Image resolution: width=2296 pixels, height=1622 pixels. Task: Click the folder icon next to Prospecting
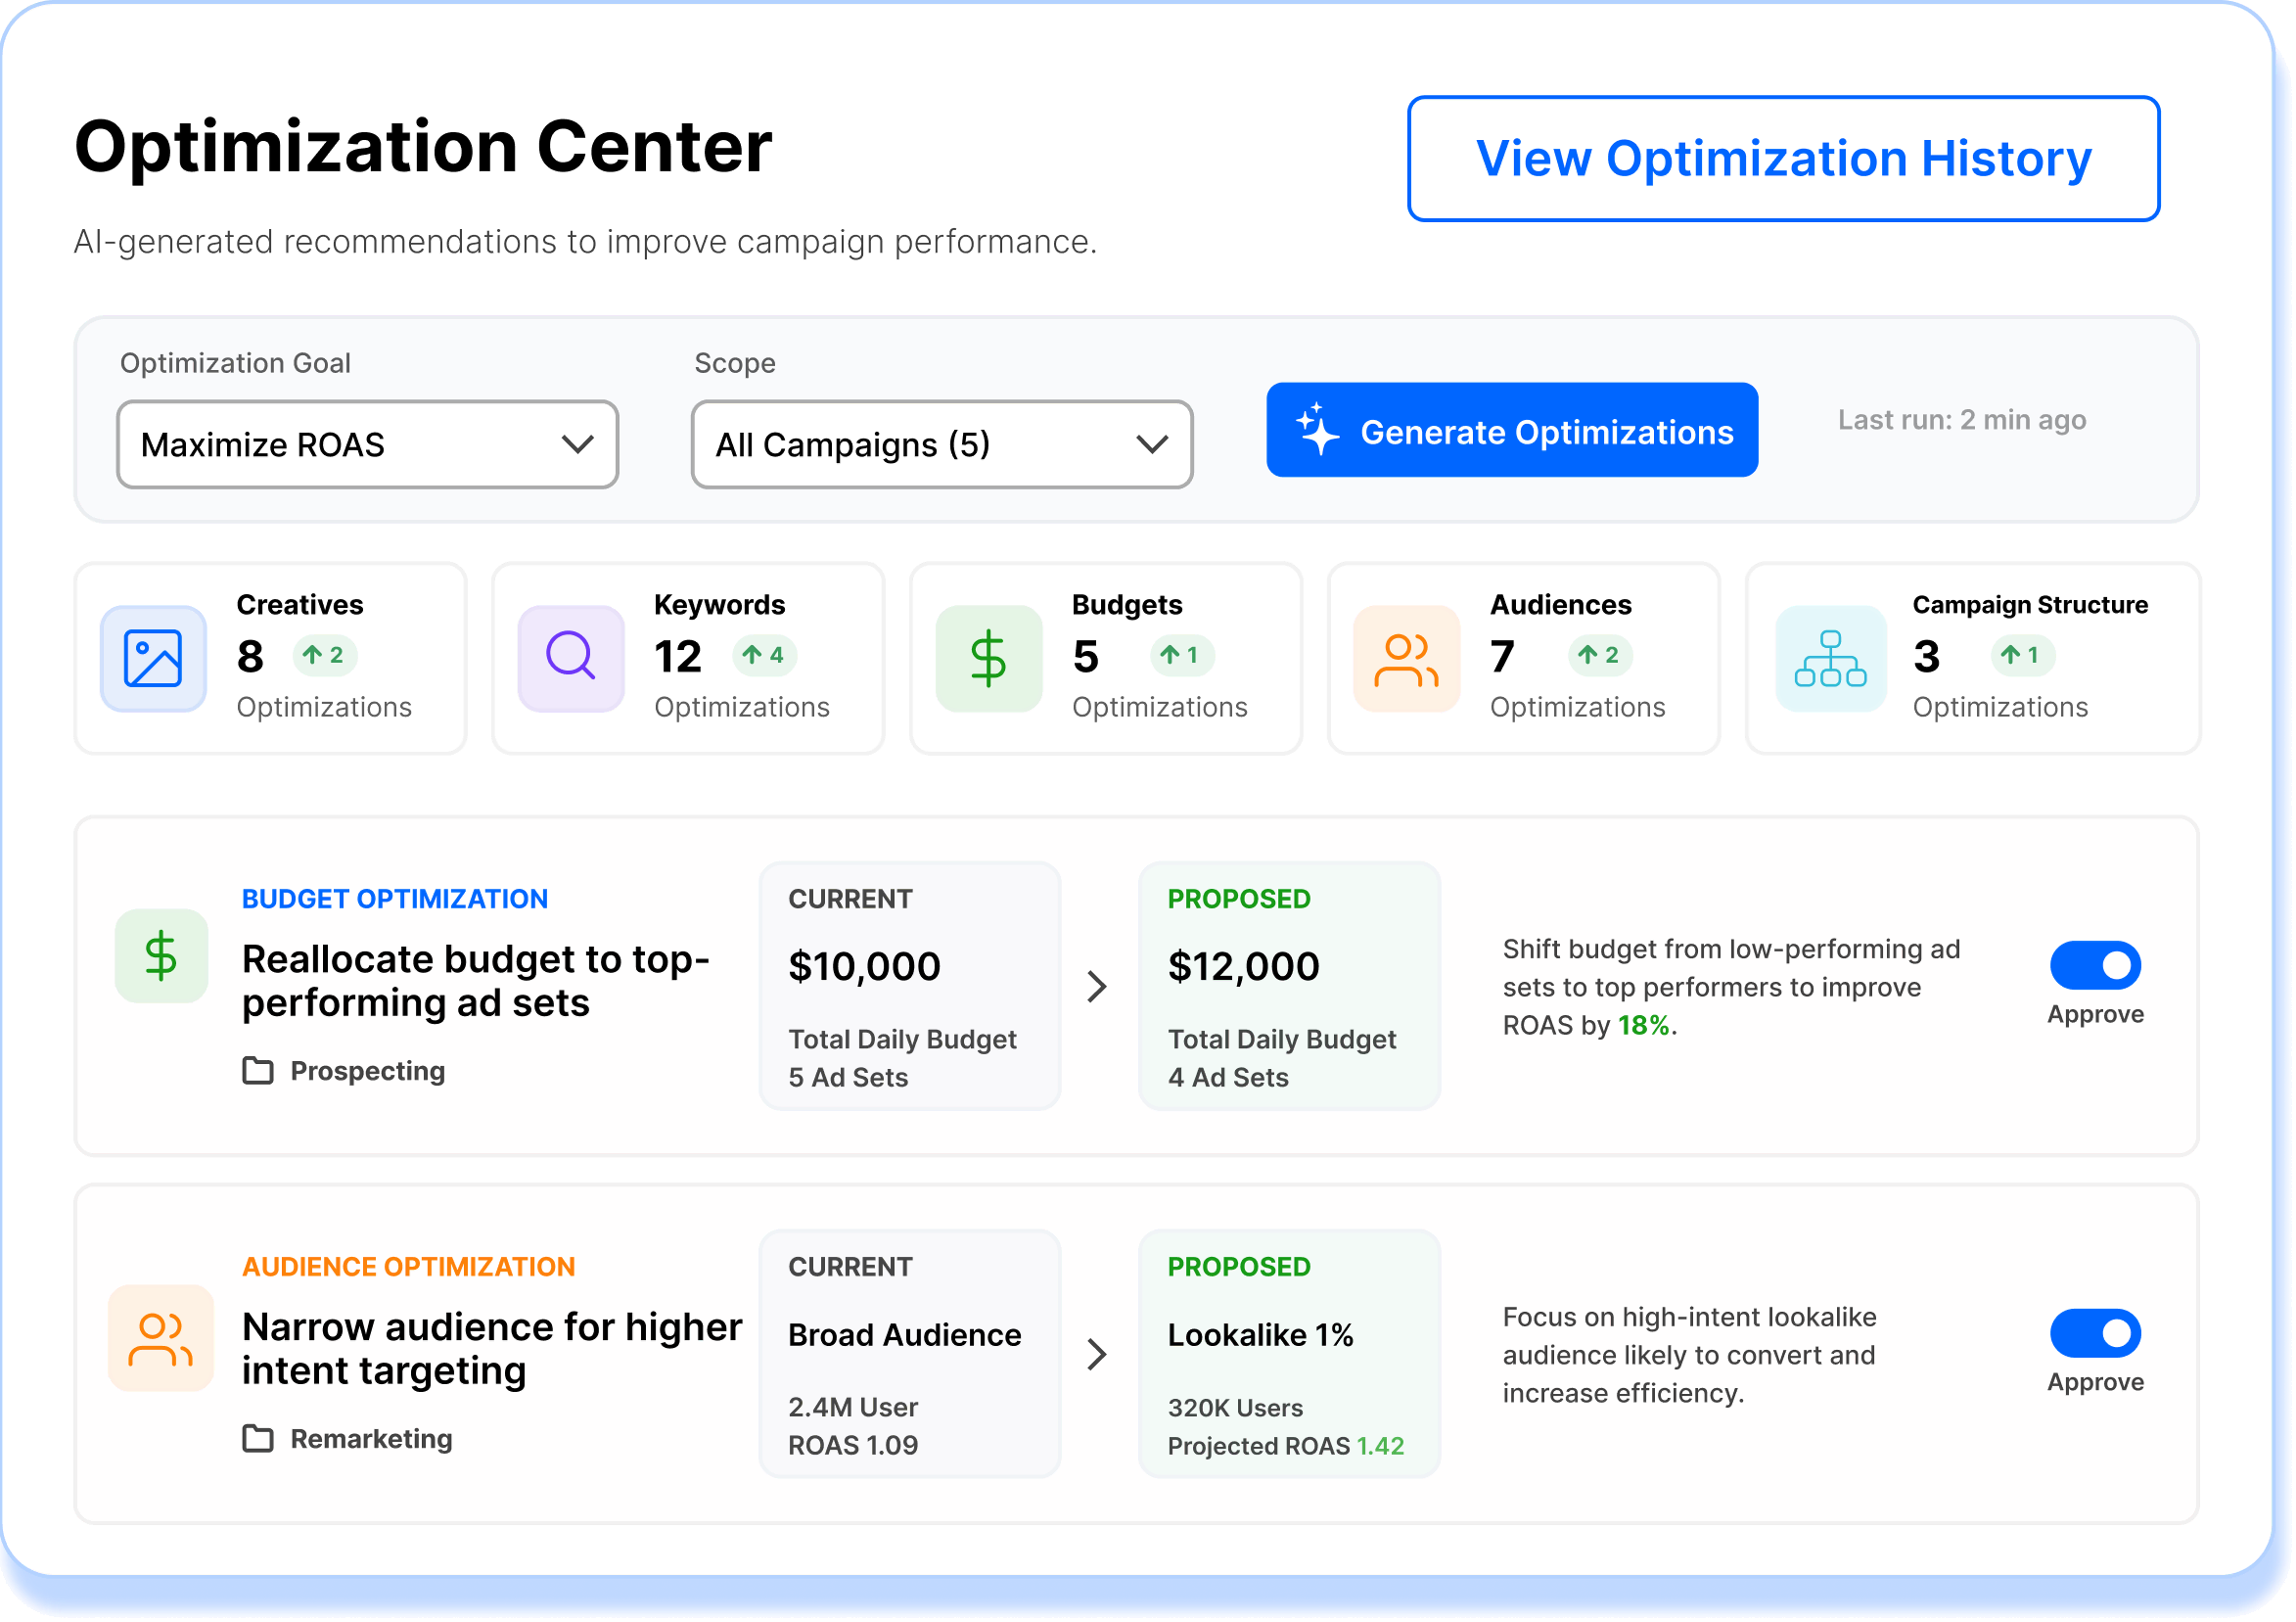258,1071
